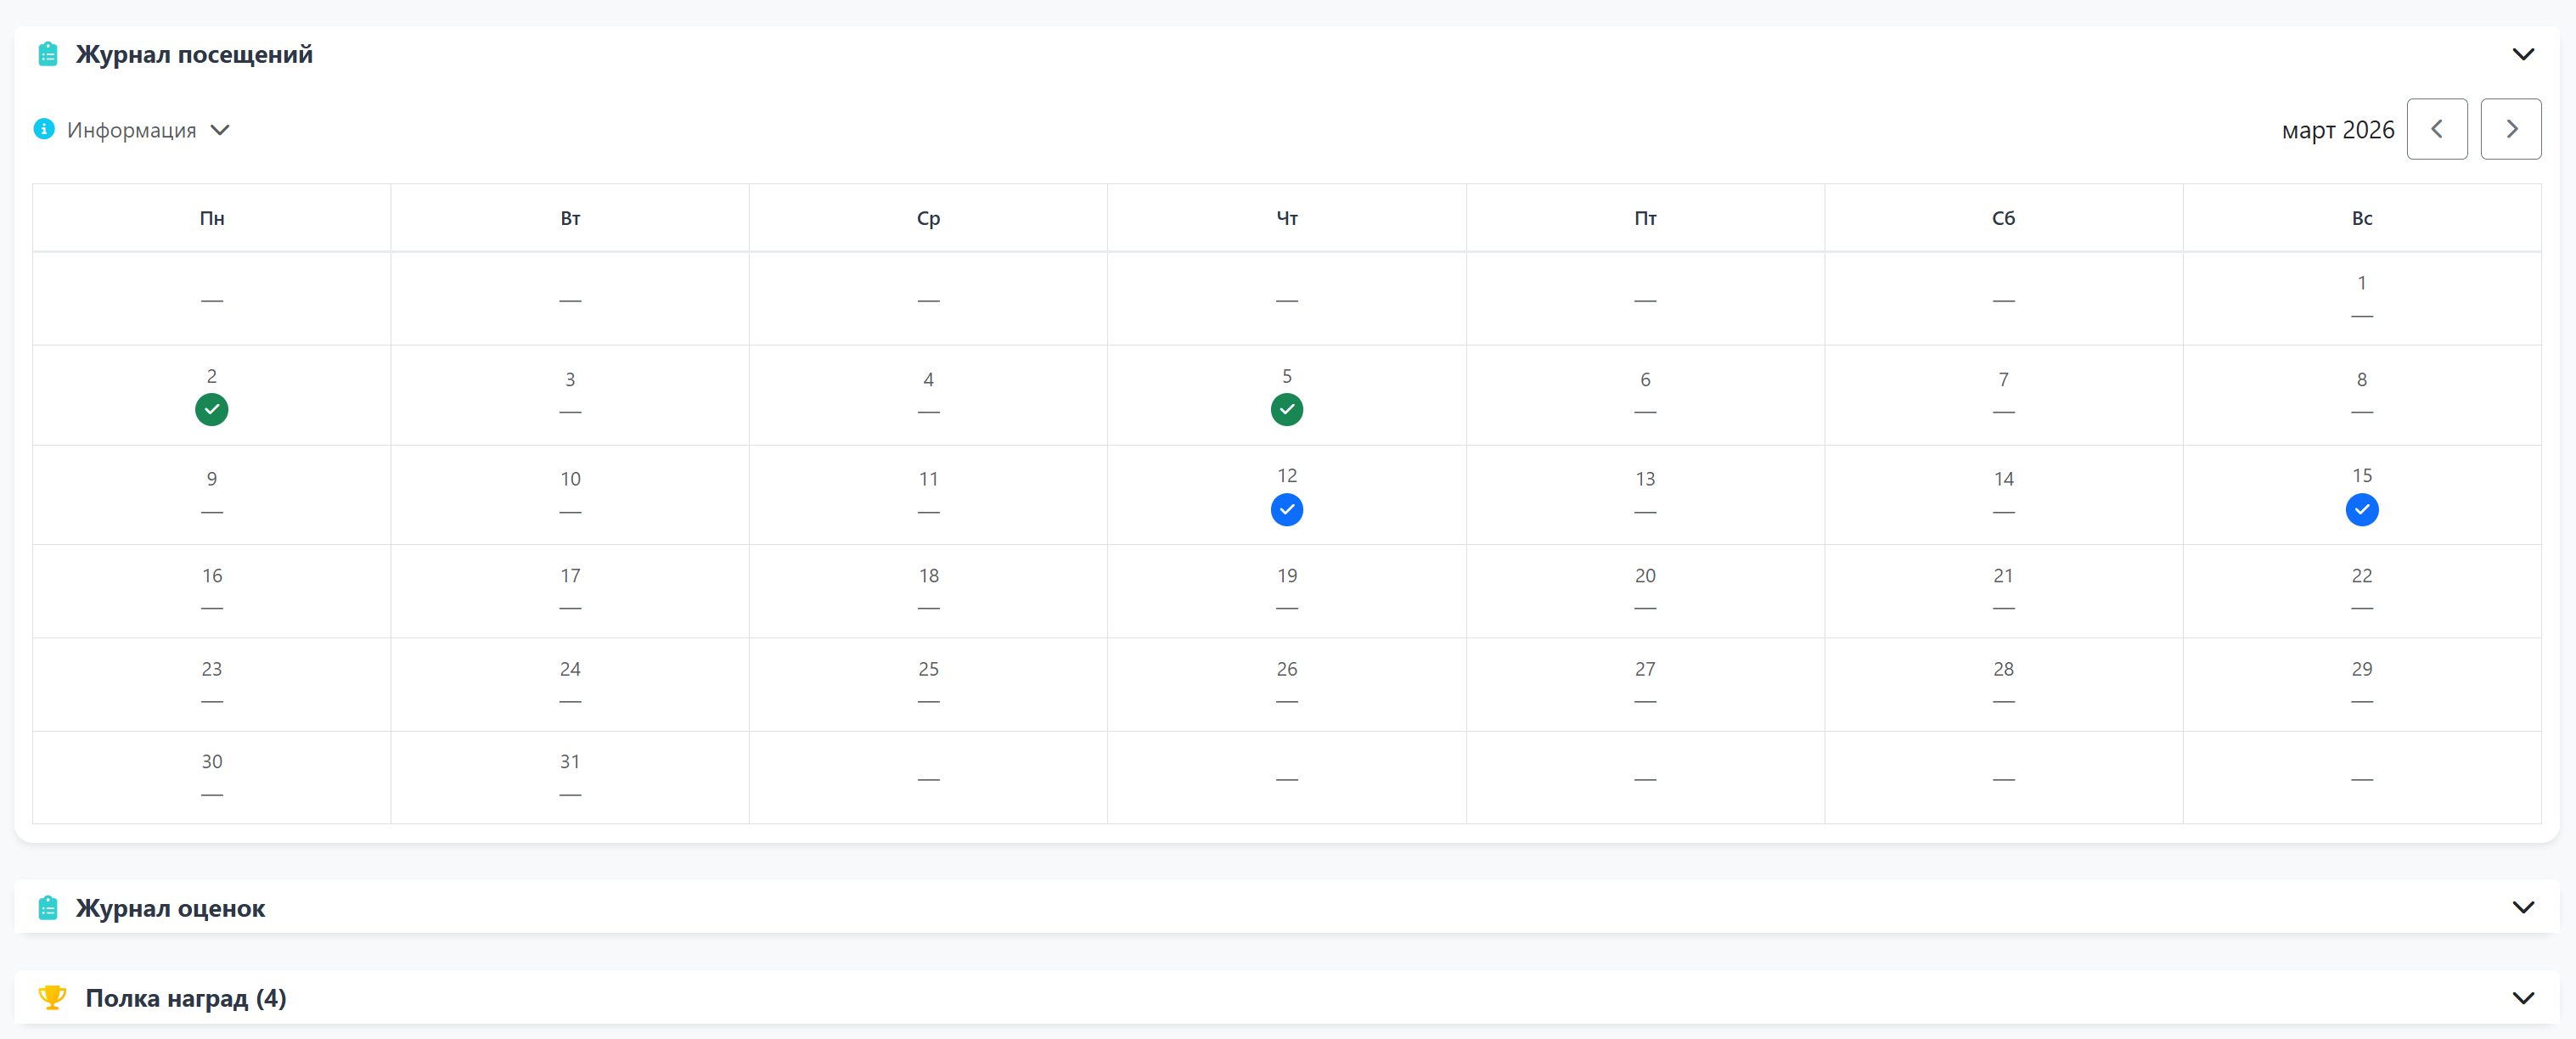Image resolution: width=2576 pixels, height=1039 pixels.
Task: Click the blue checkmark on March 15
Action: tap(2361, 510)
